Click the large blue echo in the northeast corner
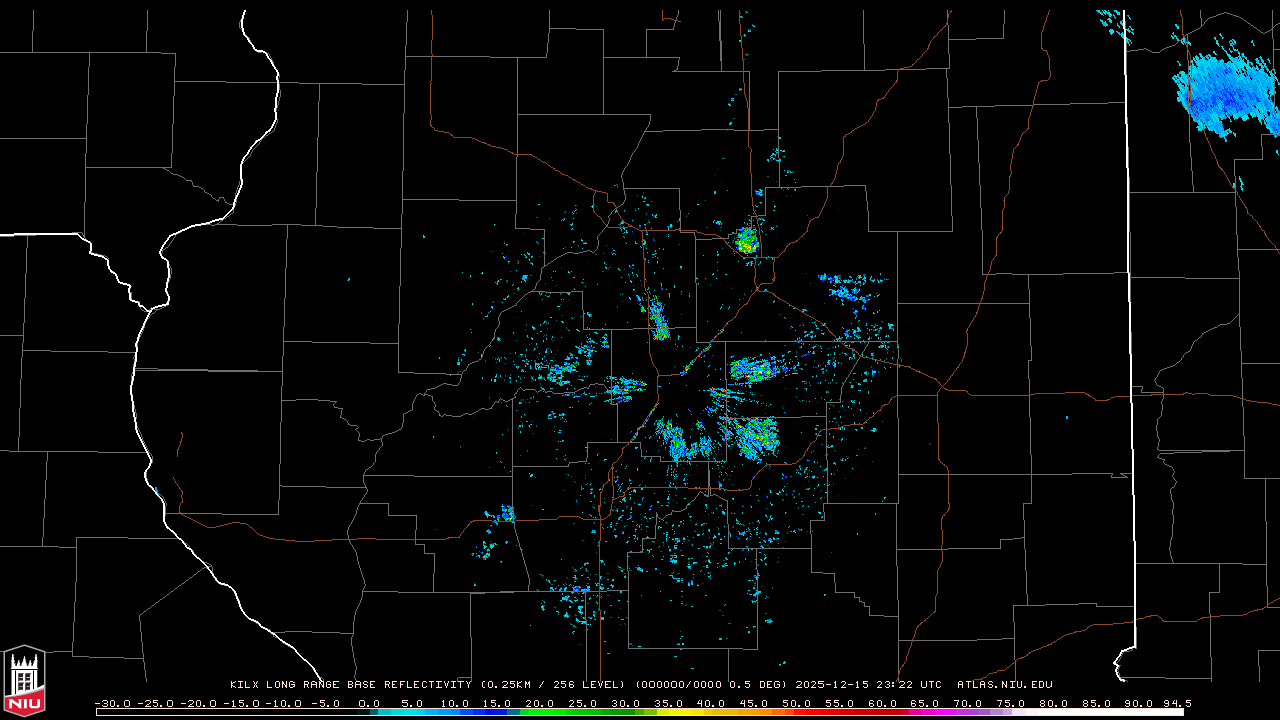The image size is (1280, 720). pyautogui.click(x=1224, y=92)
